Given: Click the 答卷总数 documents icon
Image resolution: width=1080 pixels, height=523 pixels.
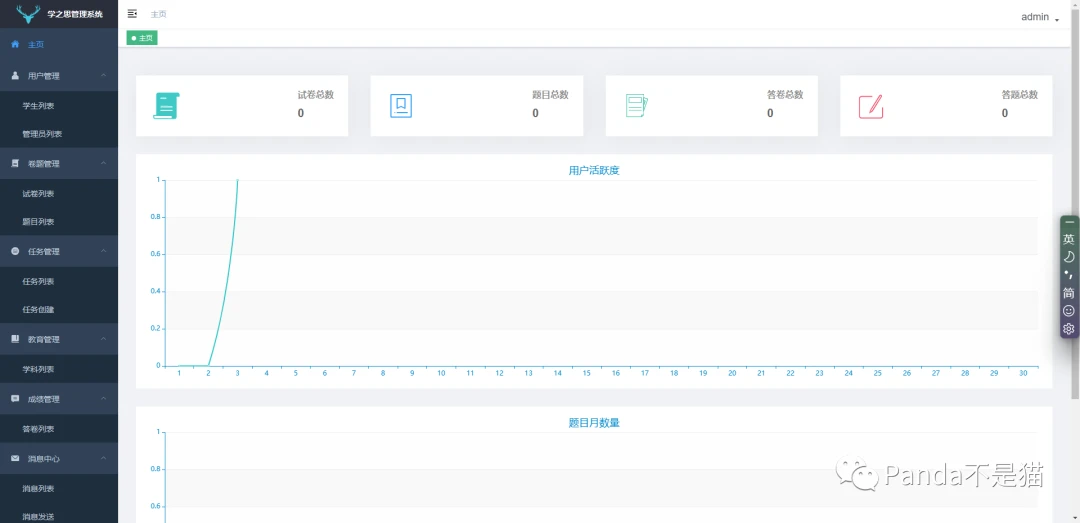Looking at the screenshot, I should coord(636,105).
